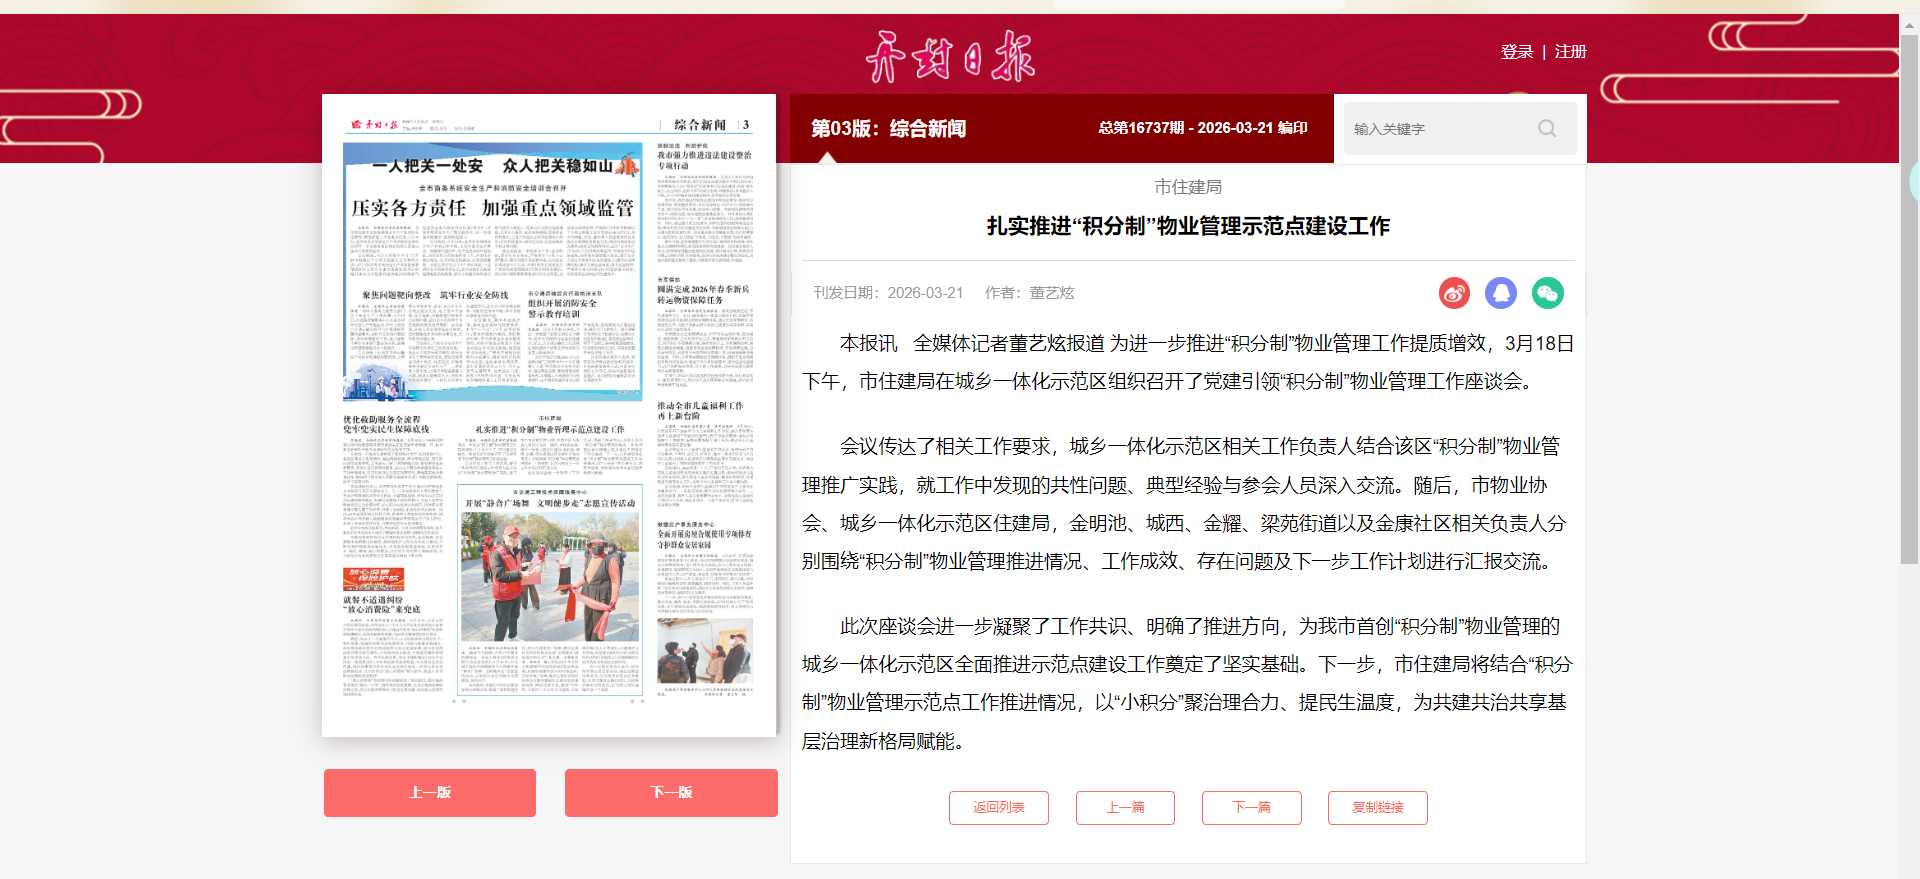Screen dimensions: 1920x879
Task: Click the search magnifier icon
Action: pyautogui.click(x=1547, y=129)
